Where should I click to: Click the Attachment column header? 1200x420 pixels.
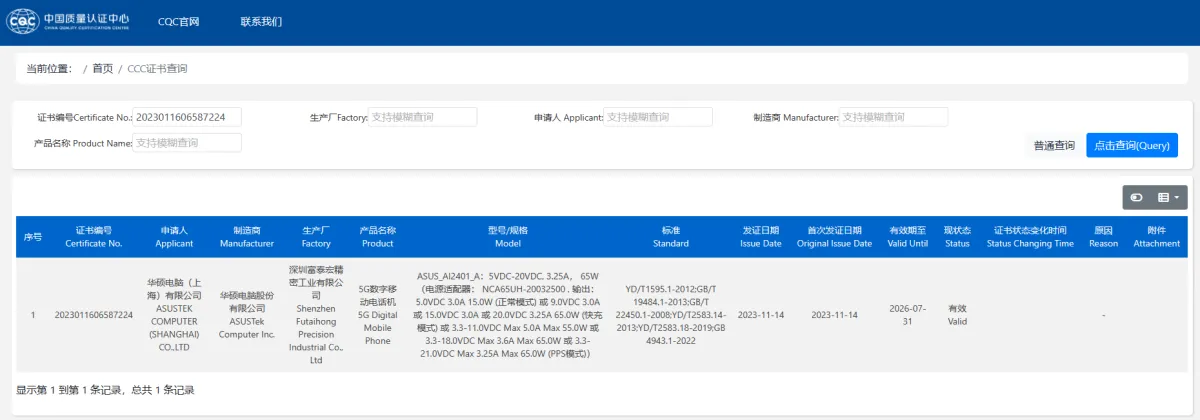point(1157,237)
